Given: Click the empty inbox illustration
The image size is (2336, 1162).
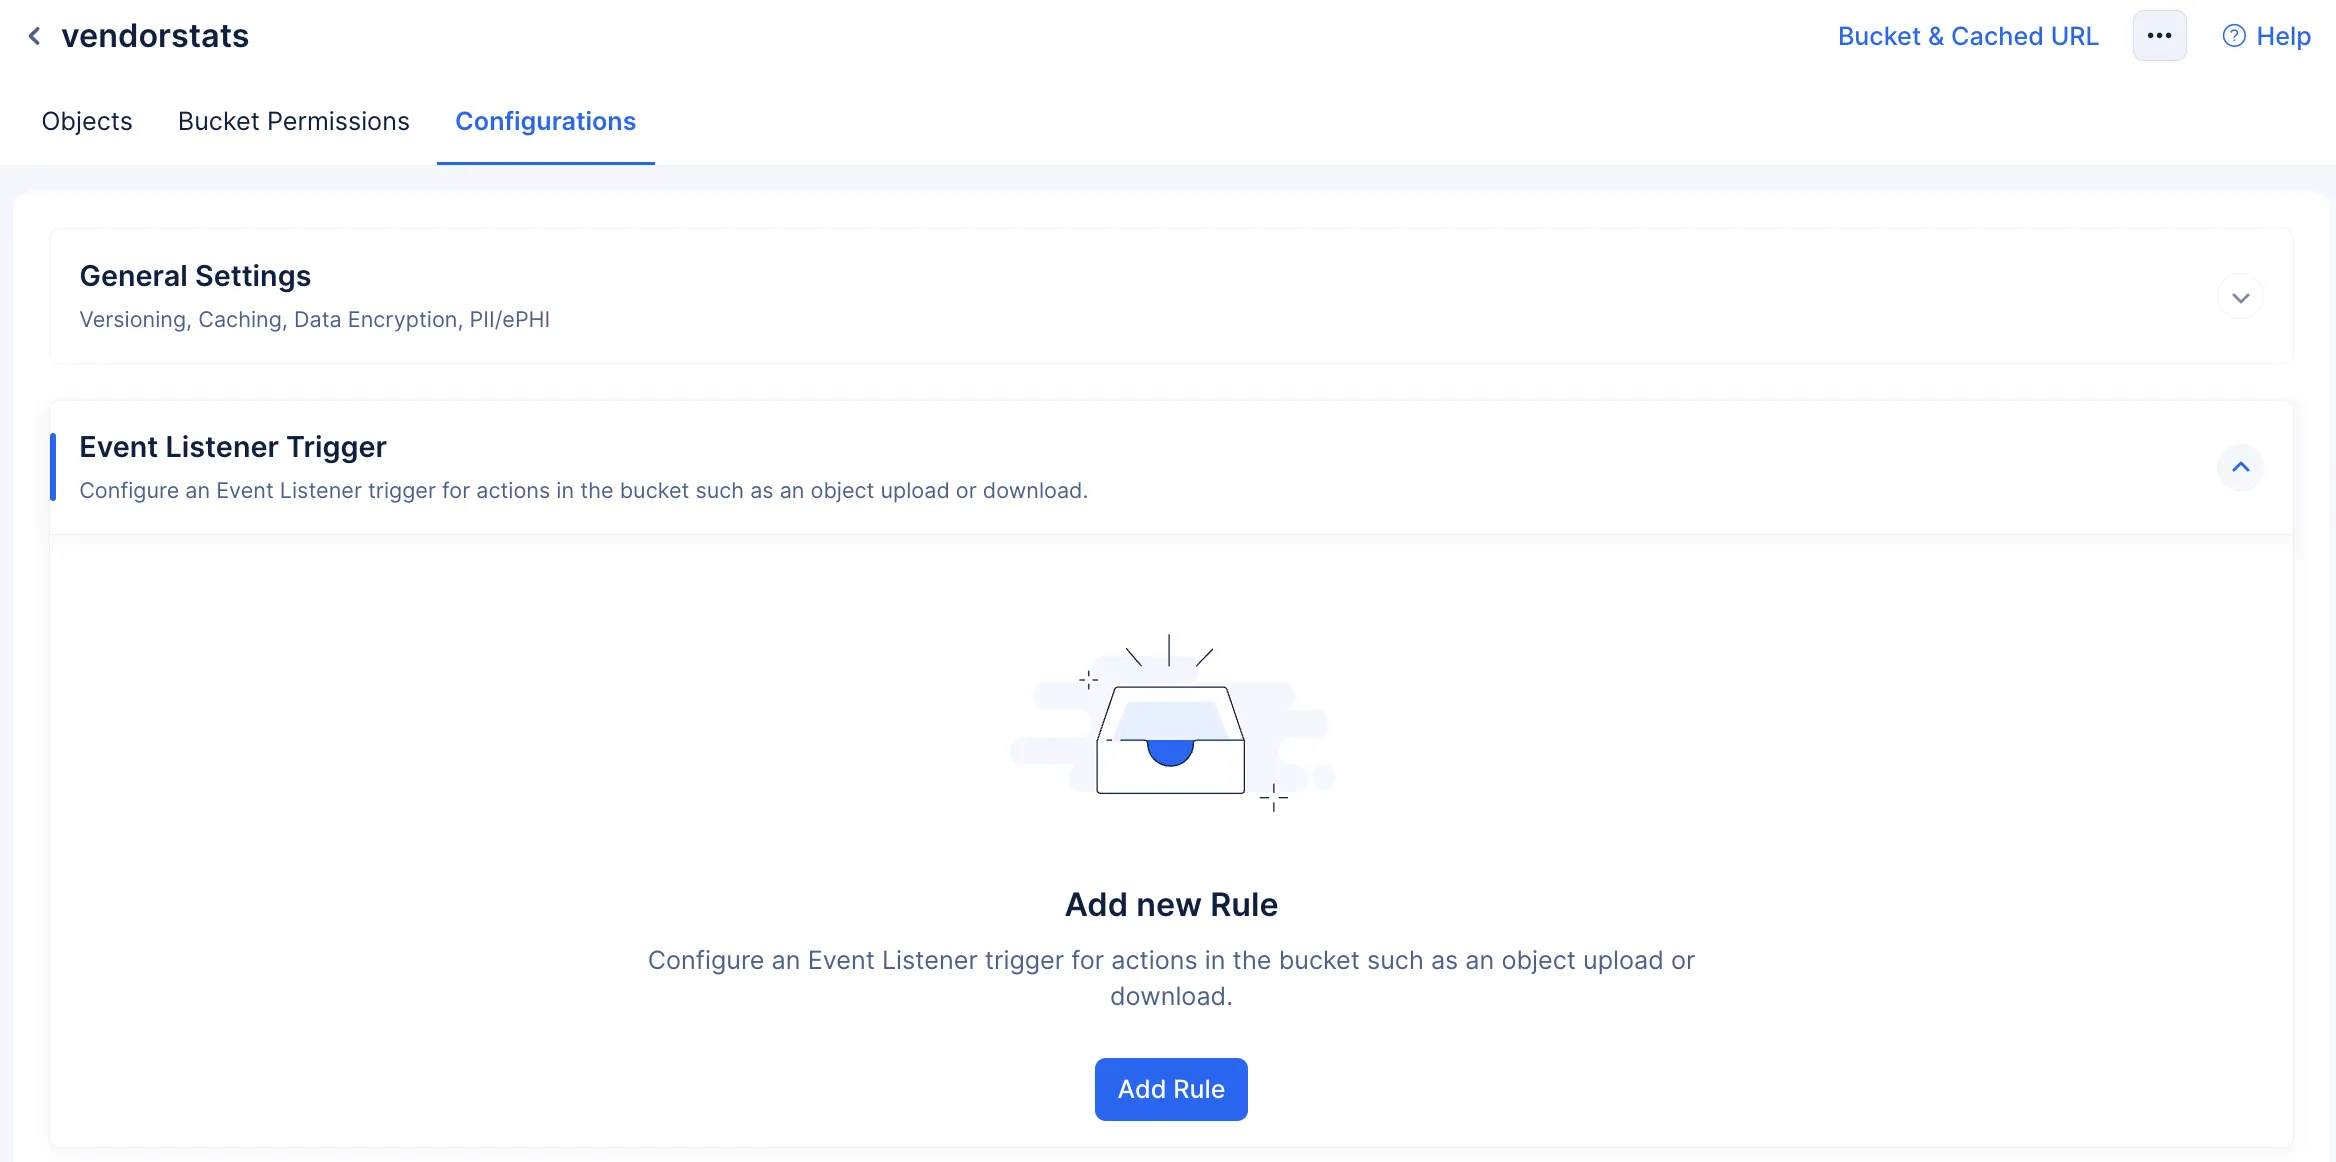Looking at the screenshot, I should [1171, 723].
